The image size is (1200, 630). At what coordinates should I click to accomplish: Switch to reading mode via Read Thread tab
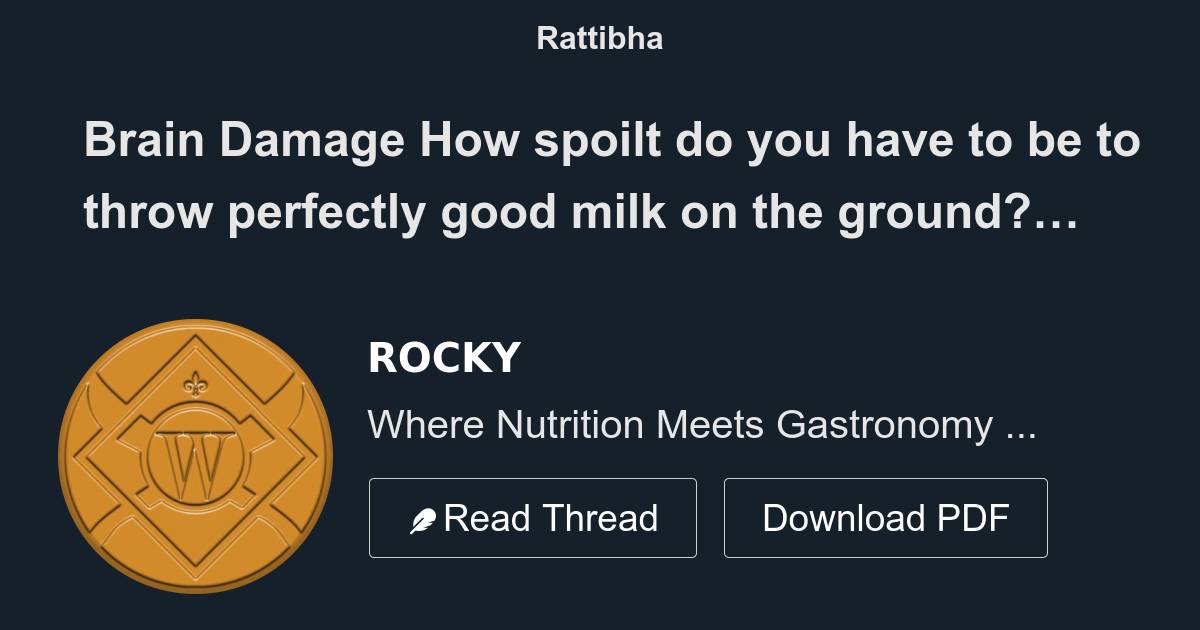533,517
